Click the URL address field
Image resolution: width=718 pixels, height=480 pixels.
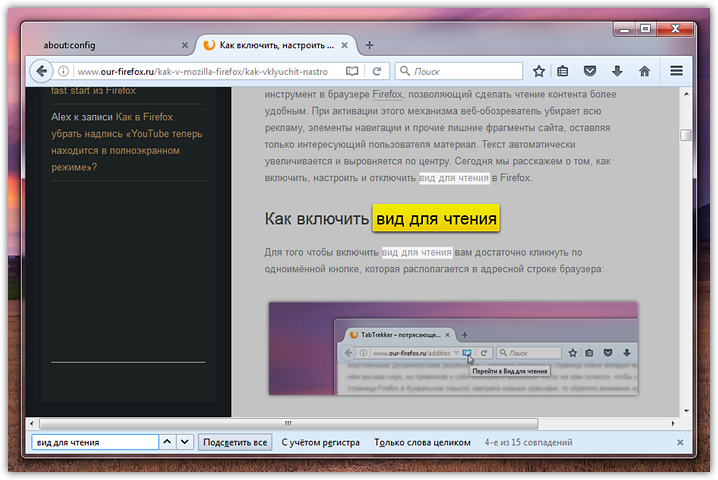pos(203,71)
